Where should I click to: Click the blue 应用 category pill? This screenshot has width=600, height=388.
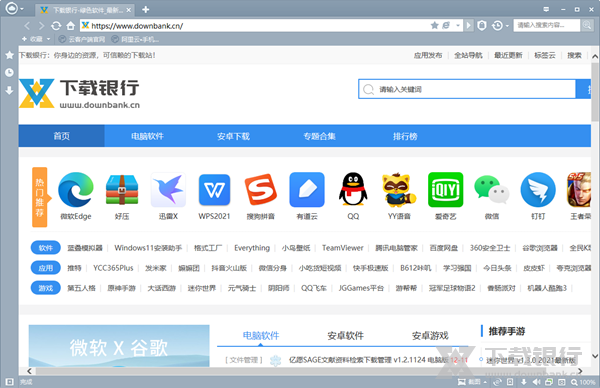point(46,268)
